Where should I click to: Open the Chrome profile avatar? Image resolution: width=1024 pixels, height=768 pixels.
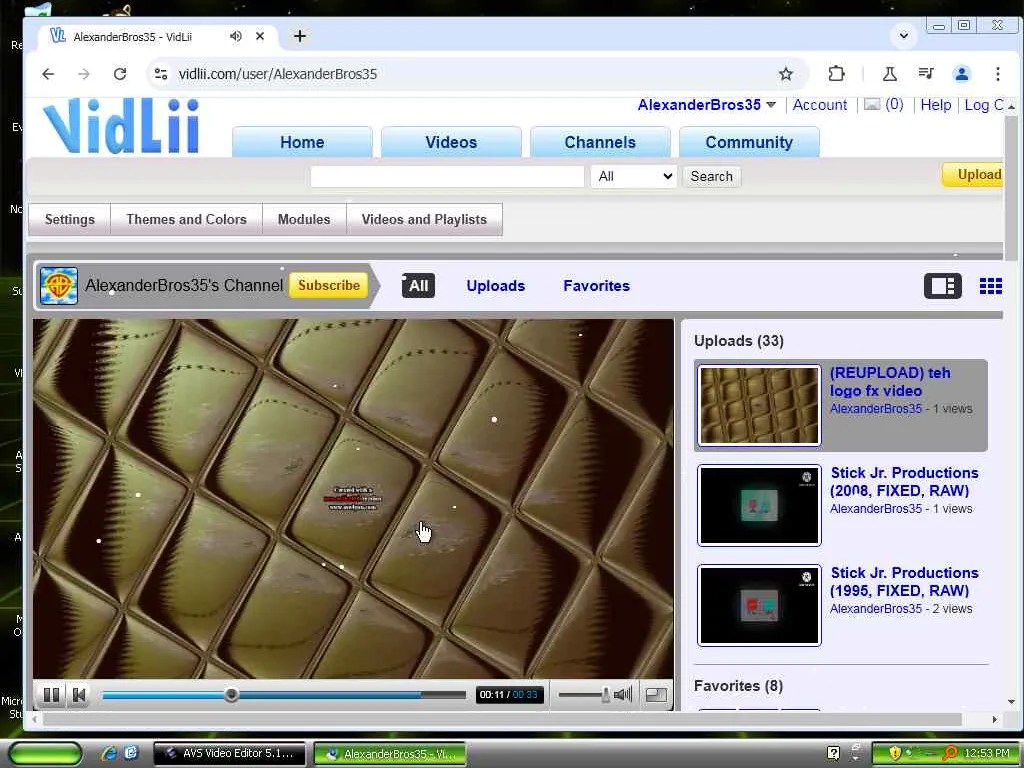pyautogui.click(x=961, y=74)
